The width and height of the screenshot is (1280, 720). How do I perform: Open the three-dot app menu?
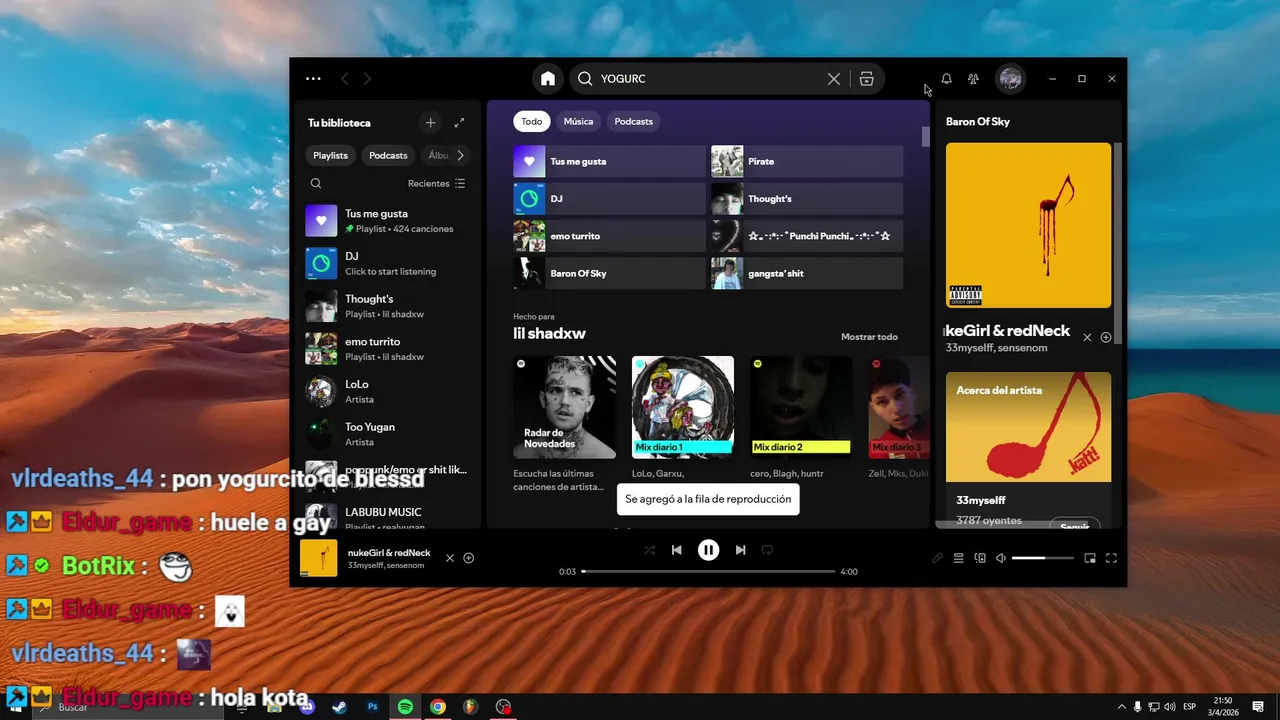(x=313, y=79)
